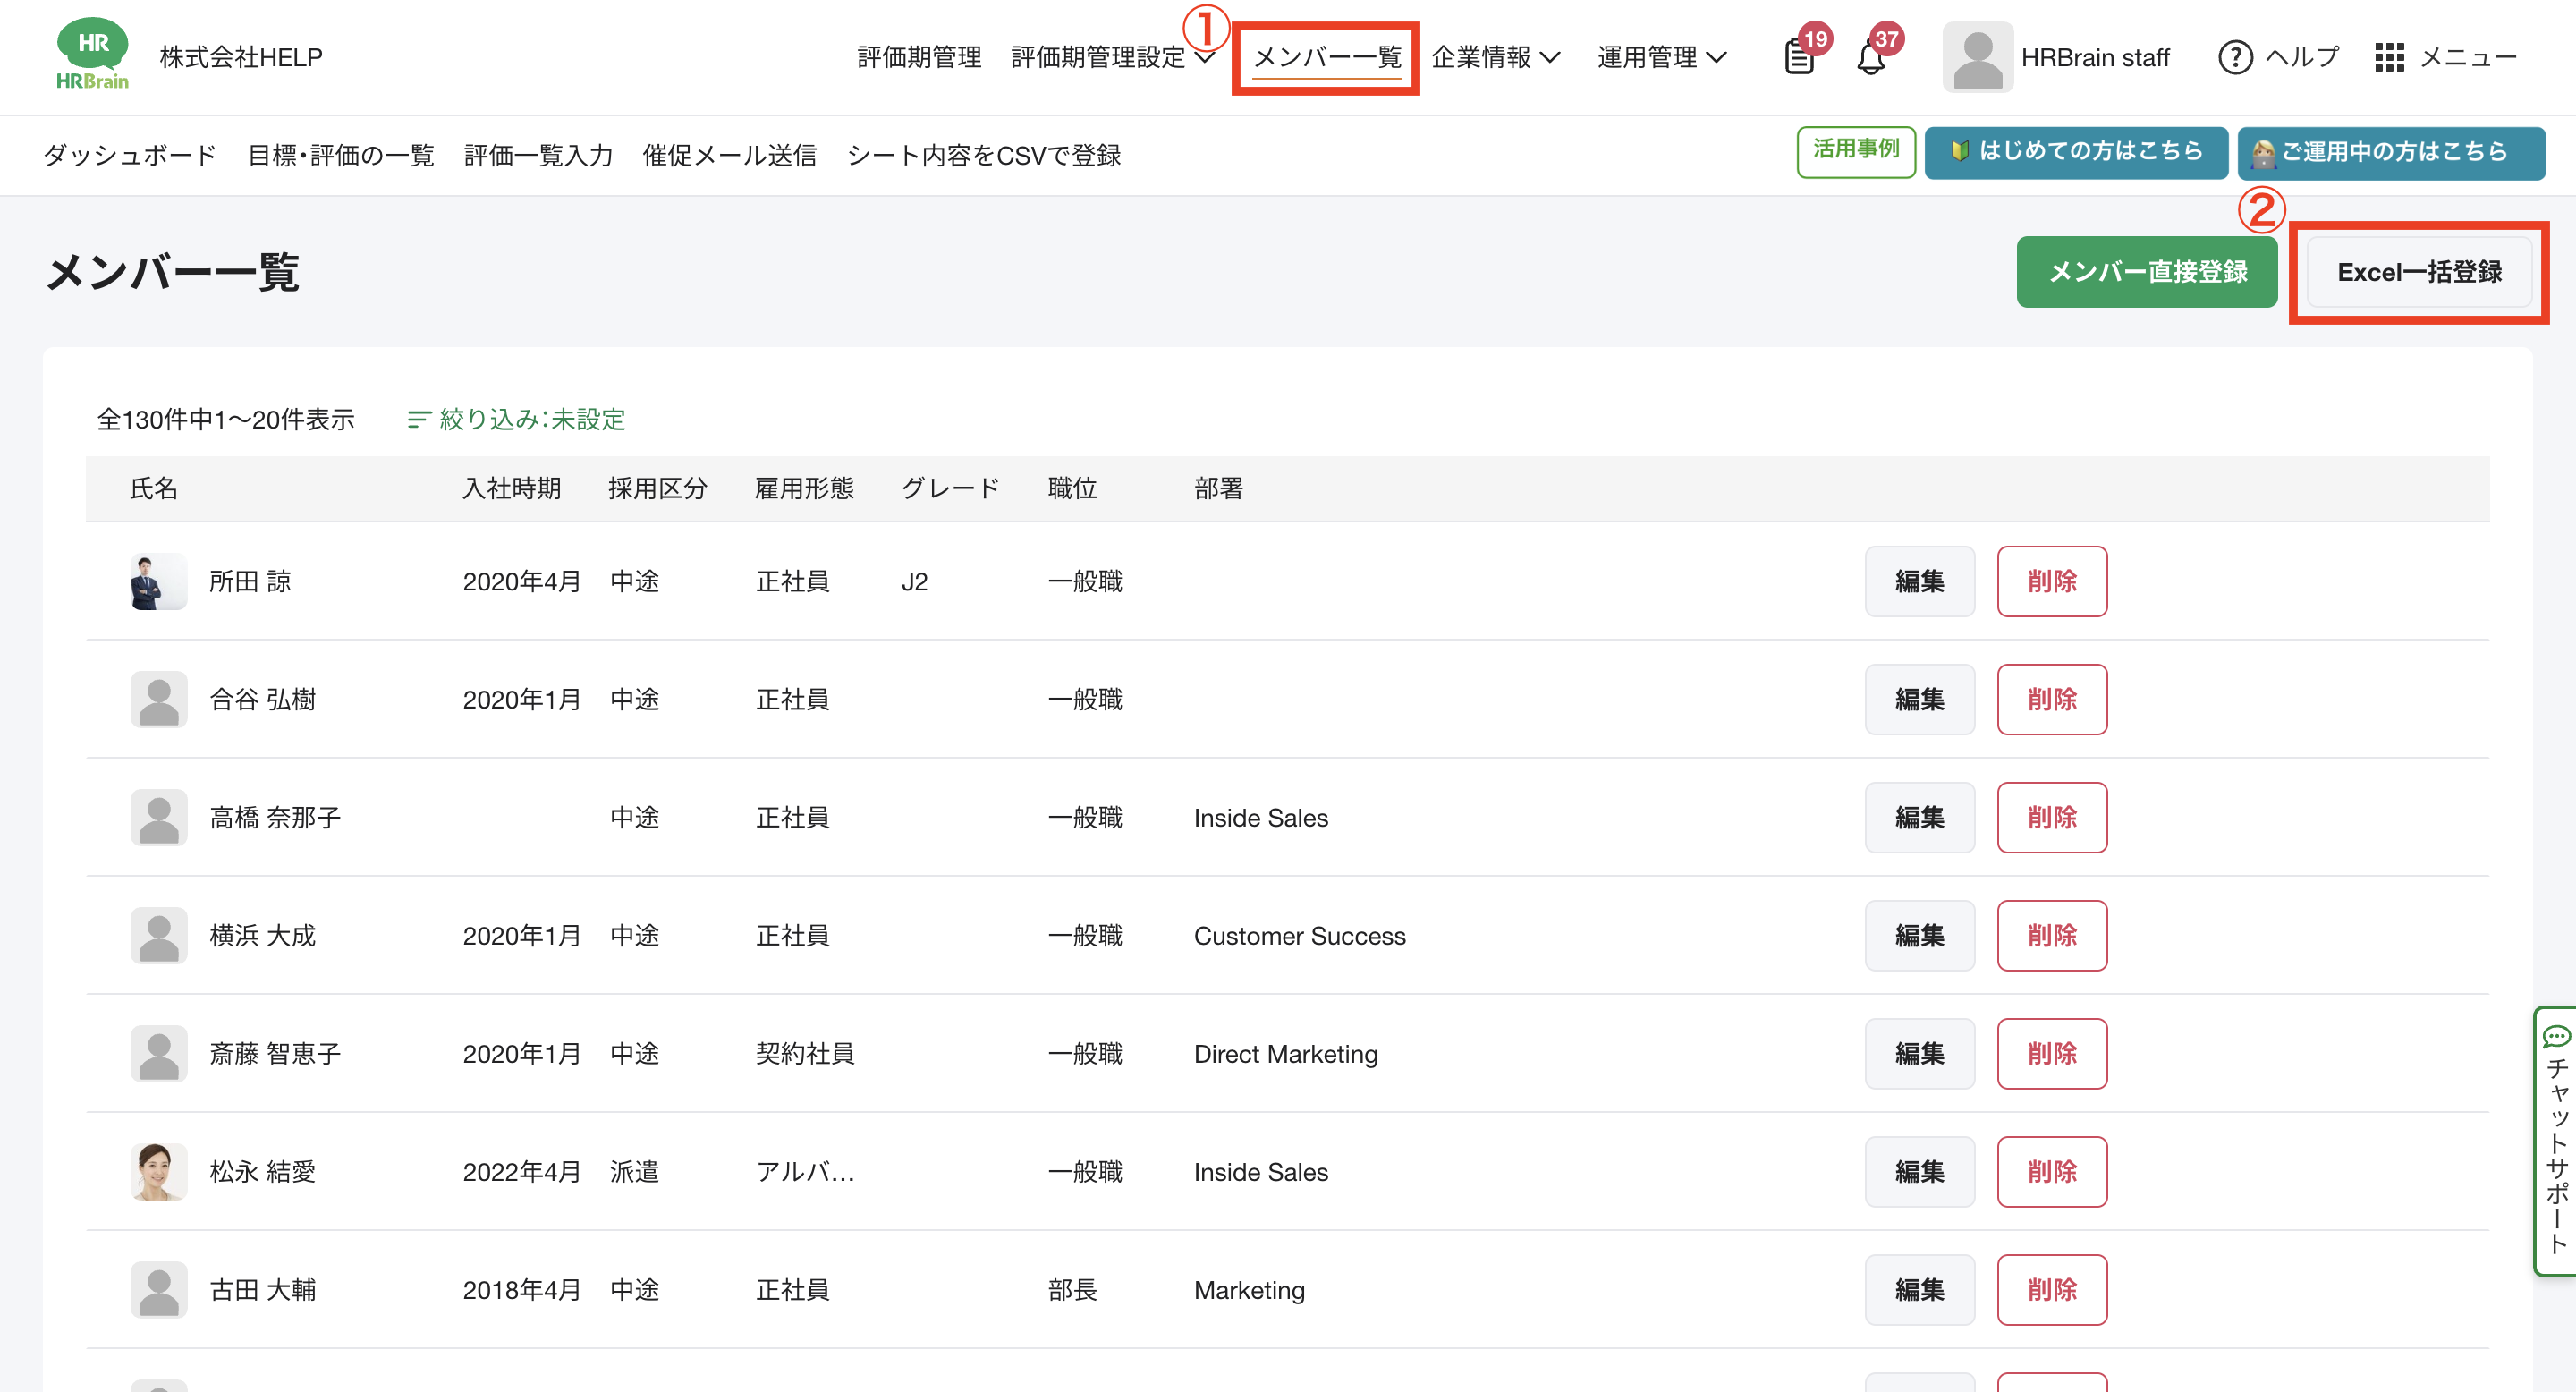Click the Excel一括登録 button
Image resolution: width=2576 pixels, height=1392 pixels.
[x=2419, y=272]
